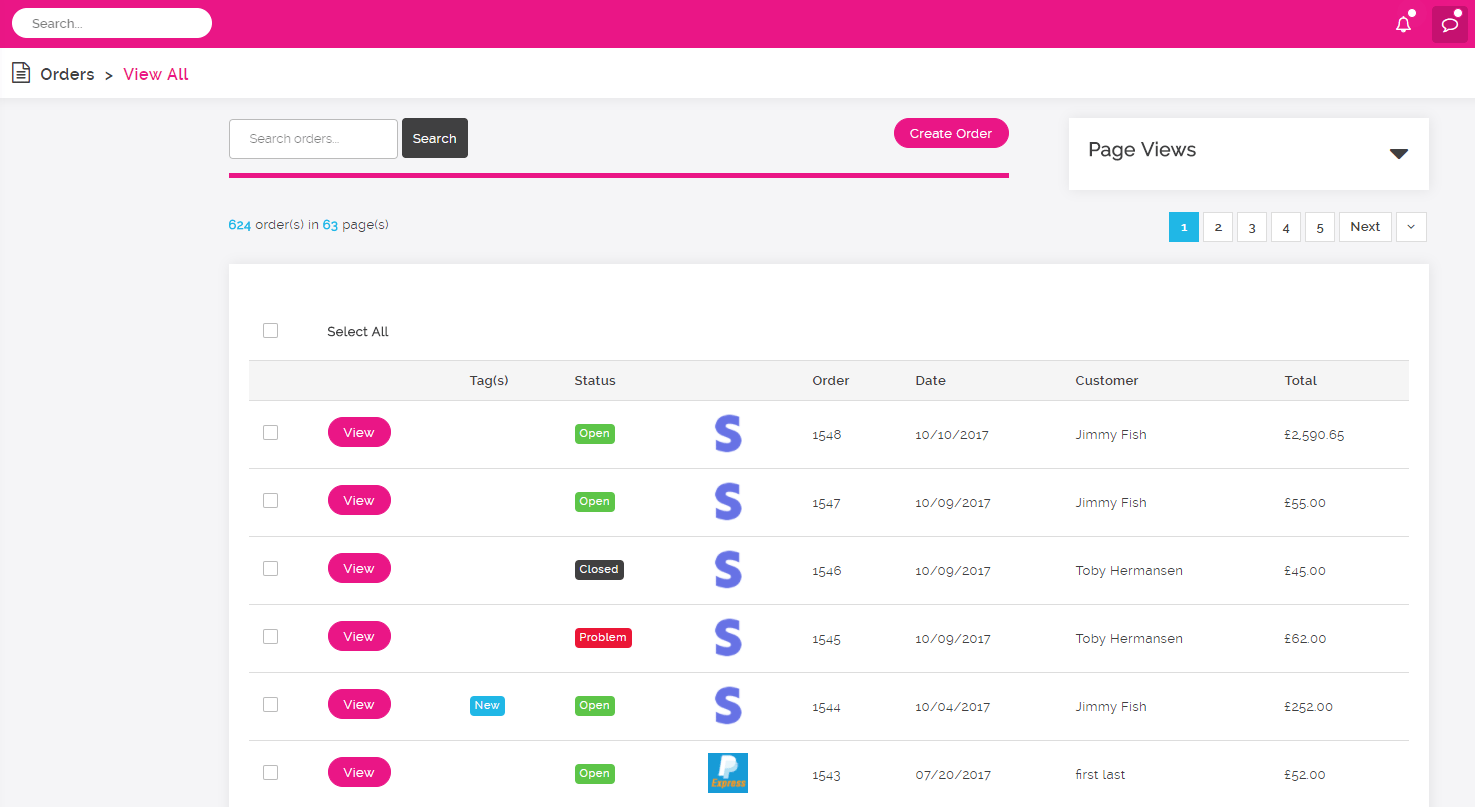Mark the checkbox for order 1543

270,772
